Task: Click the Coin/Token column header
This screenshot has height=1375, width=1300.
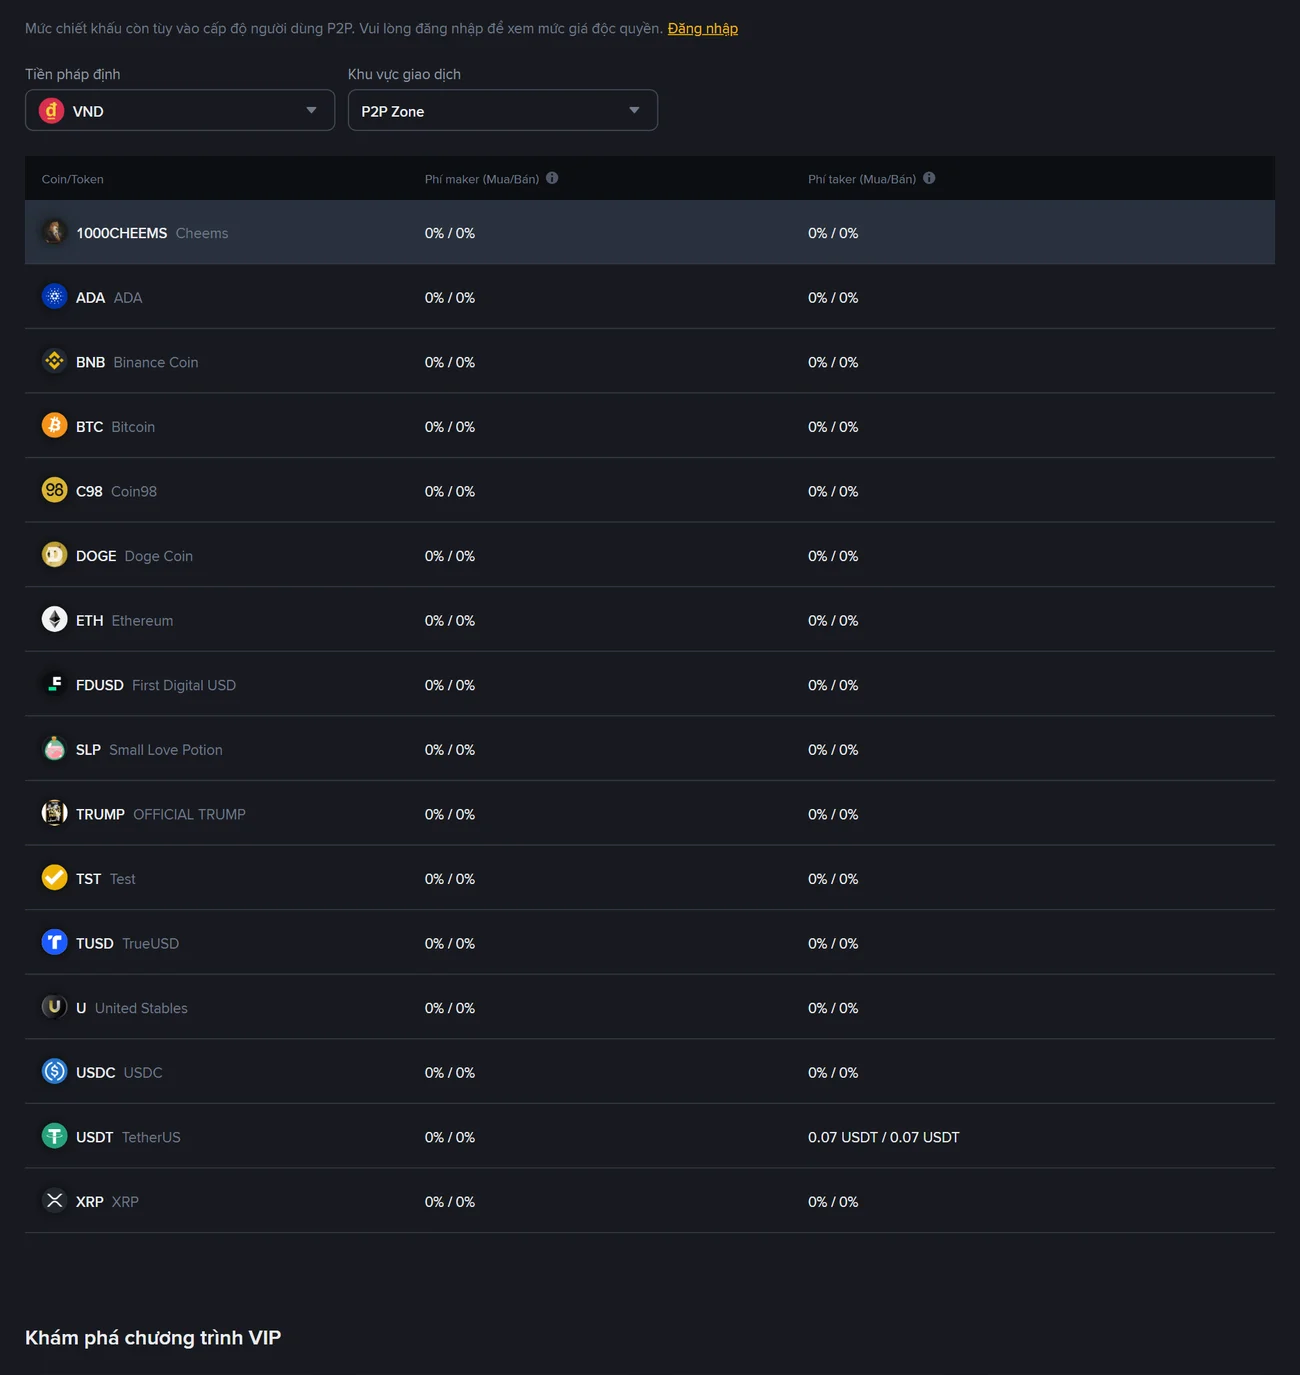Action: (x=73, y=179)
